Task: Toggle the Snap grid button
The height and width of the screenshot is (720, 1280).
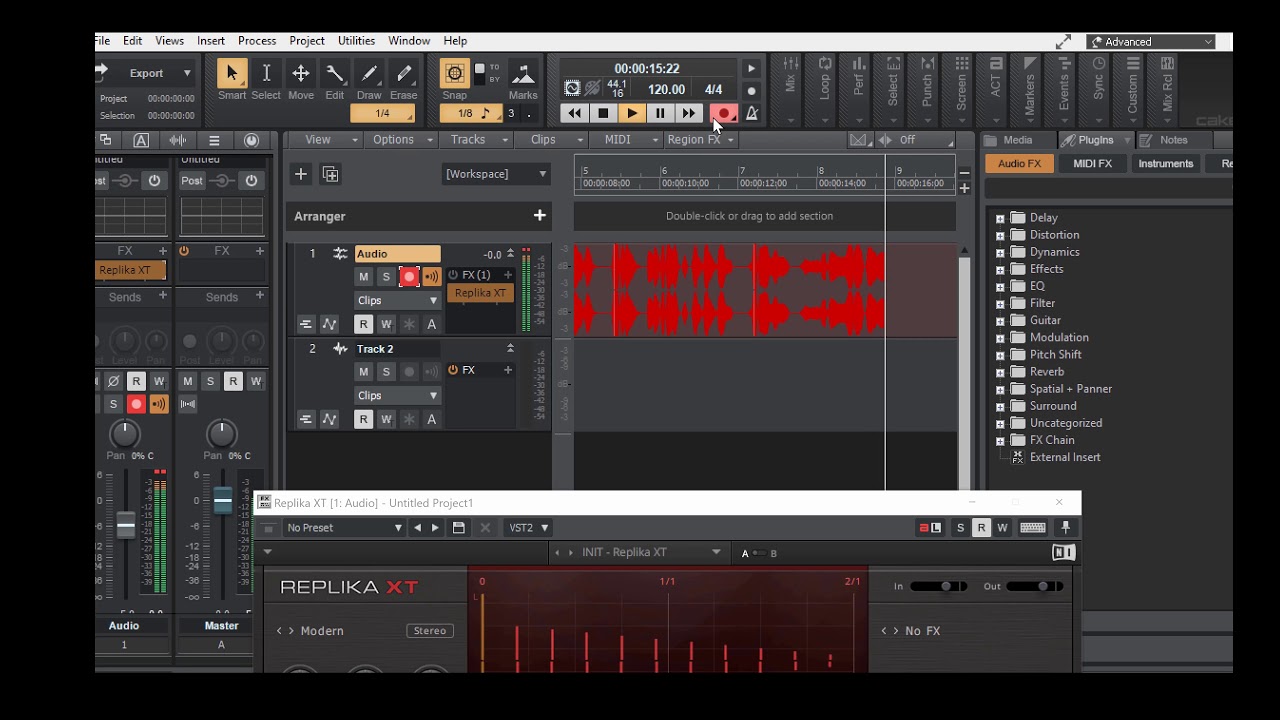Action: (x=455, y=73)
